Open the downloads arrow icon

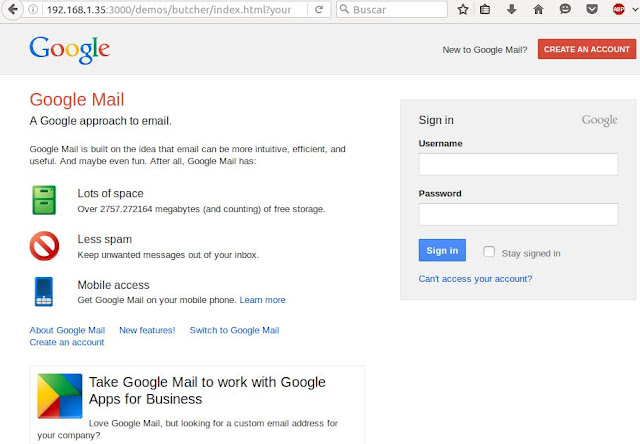511,9
